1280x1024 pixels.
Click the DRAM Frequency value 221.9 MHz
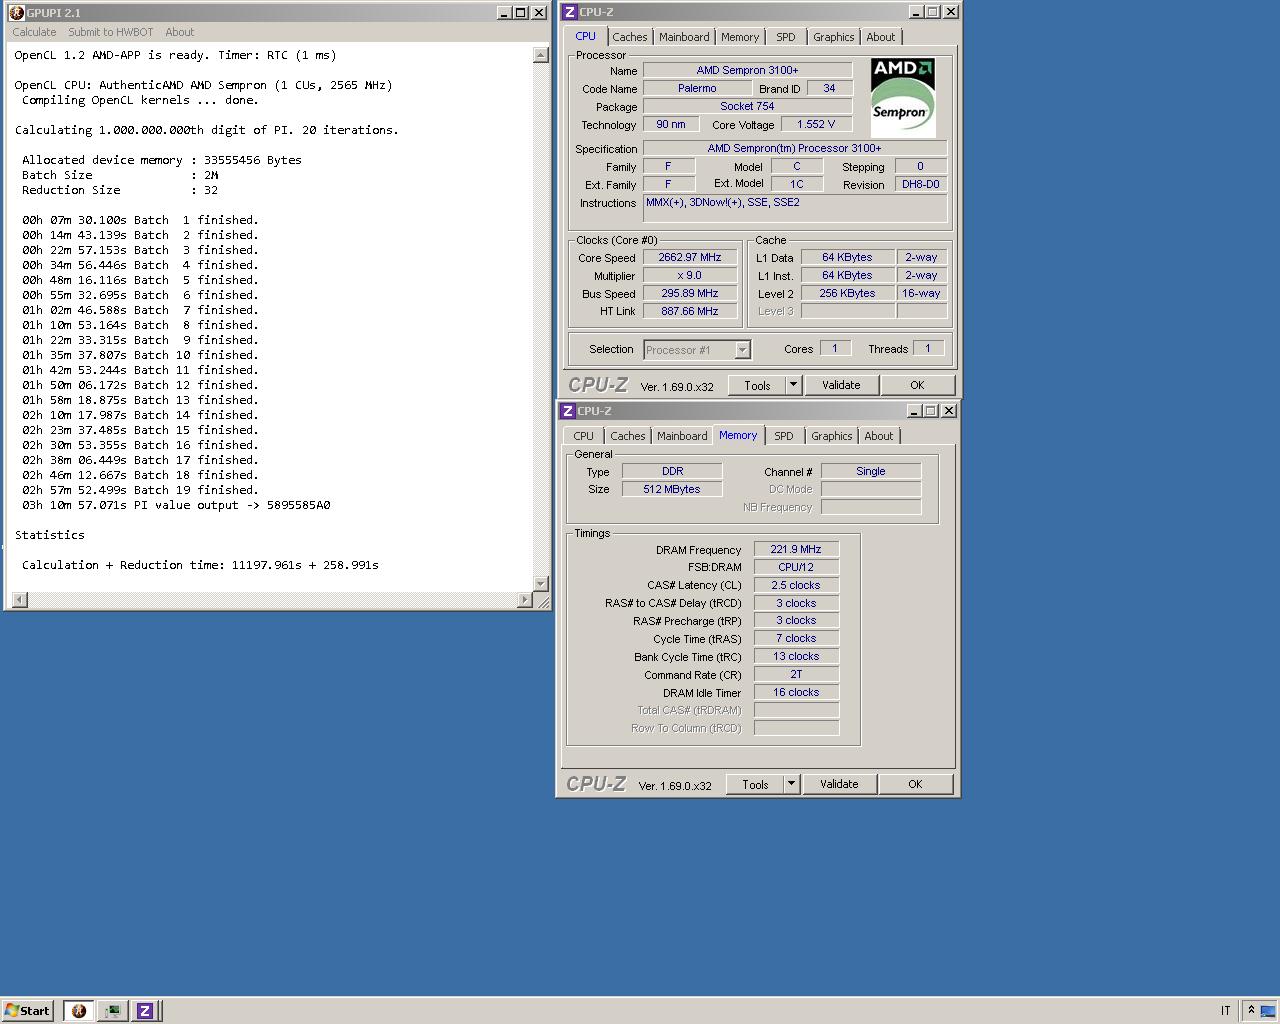coord(796,549)
